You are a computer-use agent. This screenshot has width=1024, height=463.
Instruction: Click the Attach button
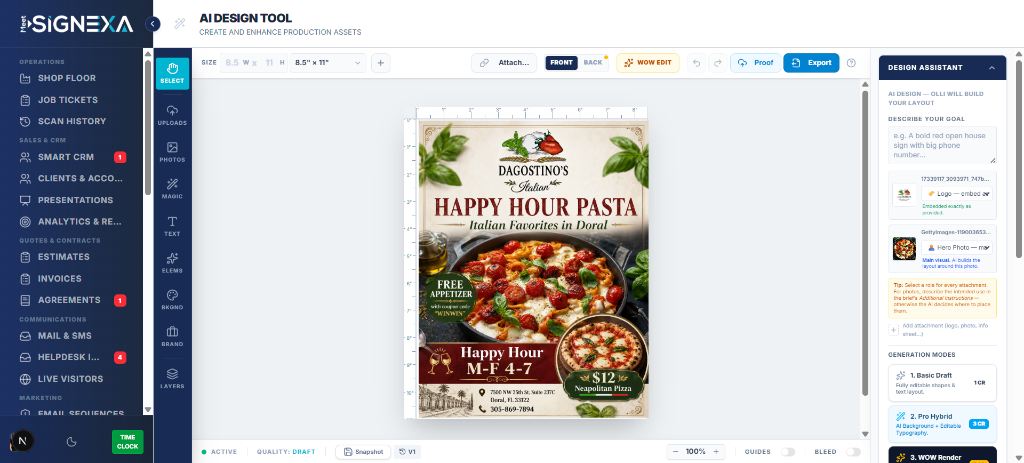tap(504, 63)
